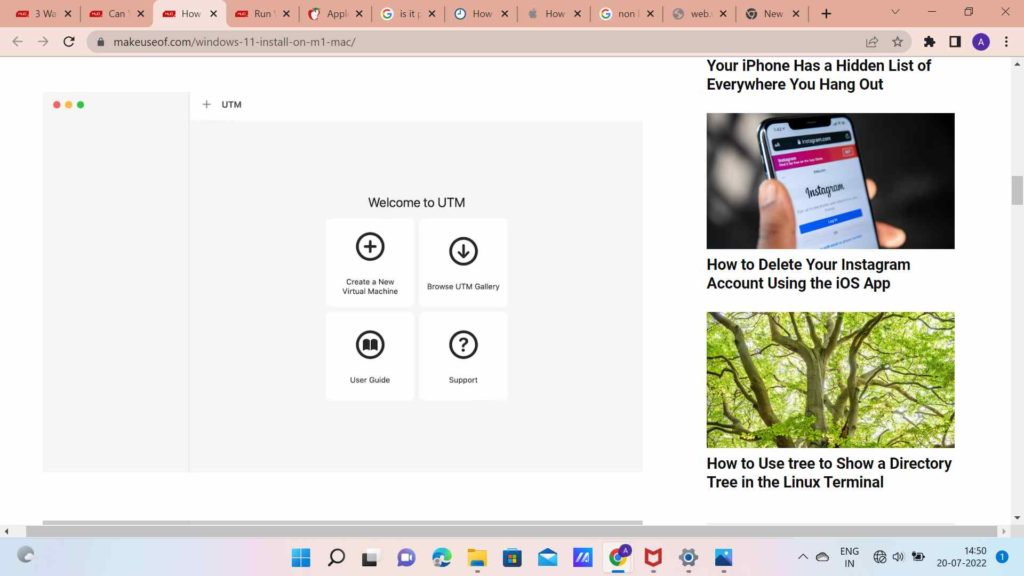Viewport: 1024px width, 576px height.
Task: Click the Create a New Virtual Machine icon
Action: tap(370, 247)
